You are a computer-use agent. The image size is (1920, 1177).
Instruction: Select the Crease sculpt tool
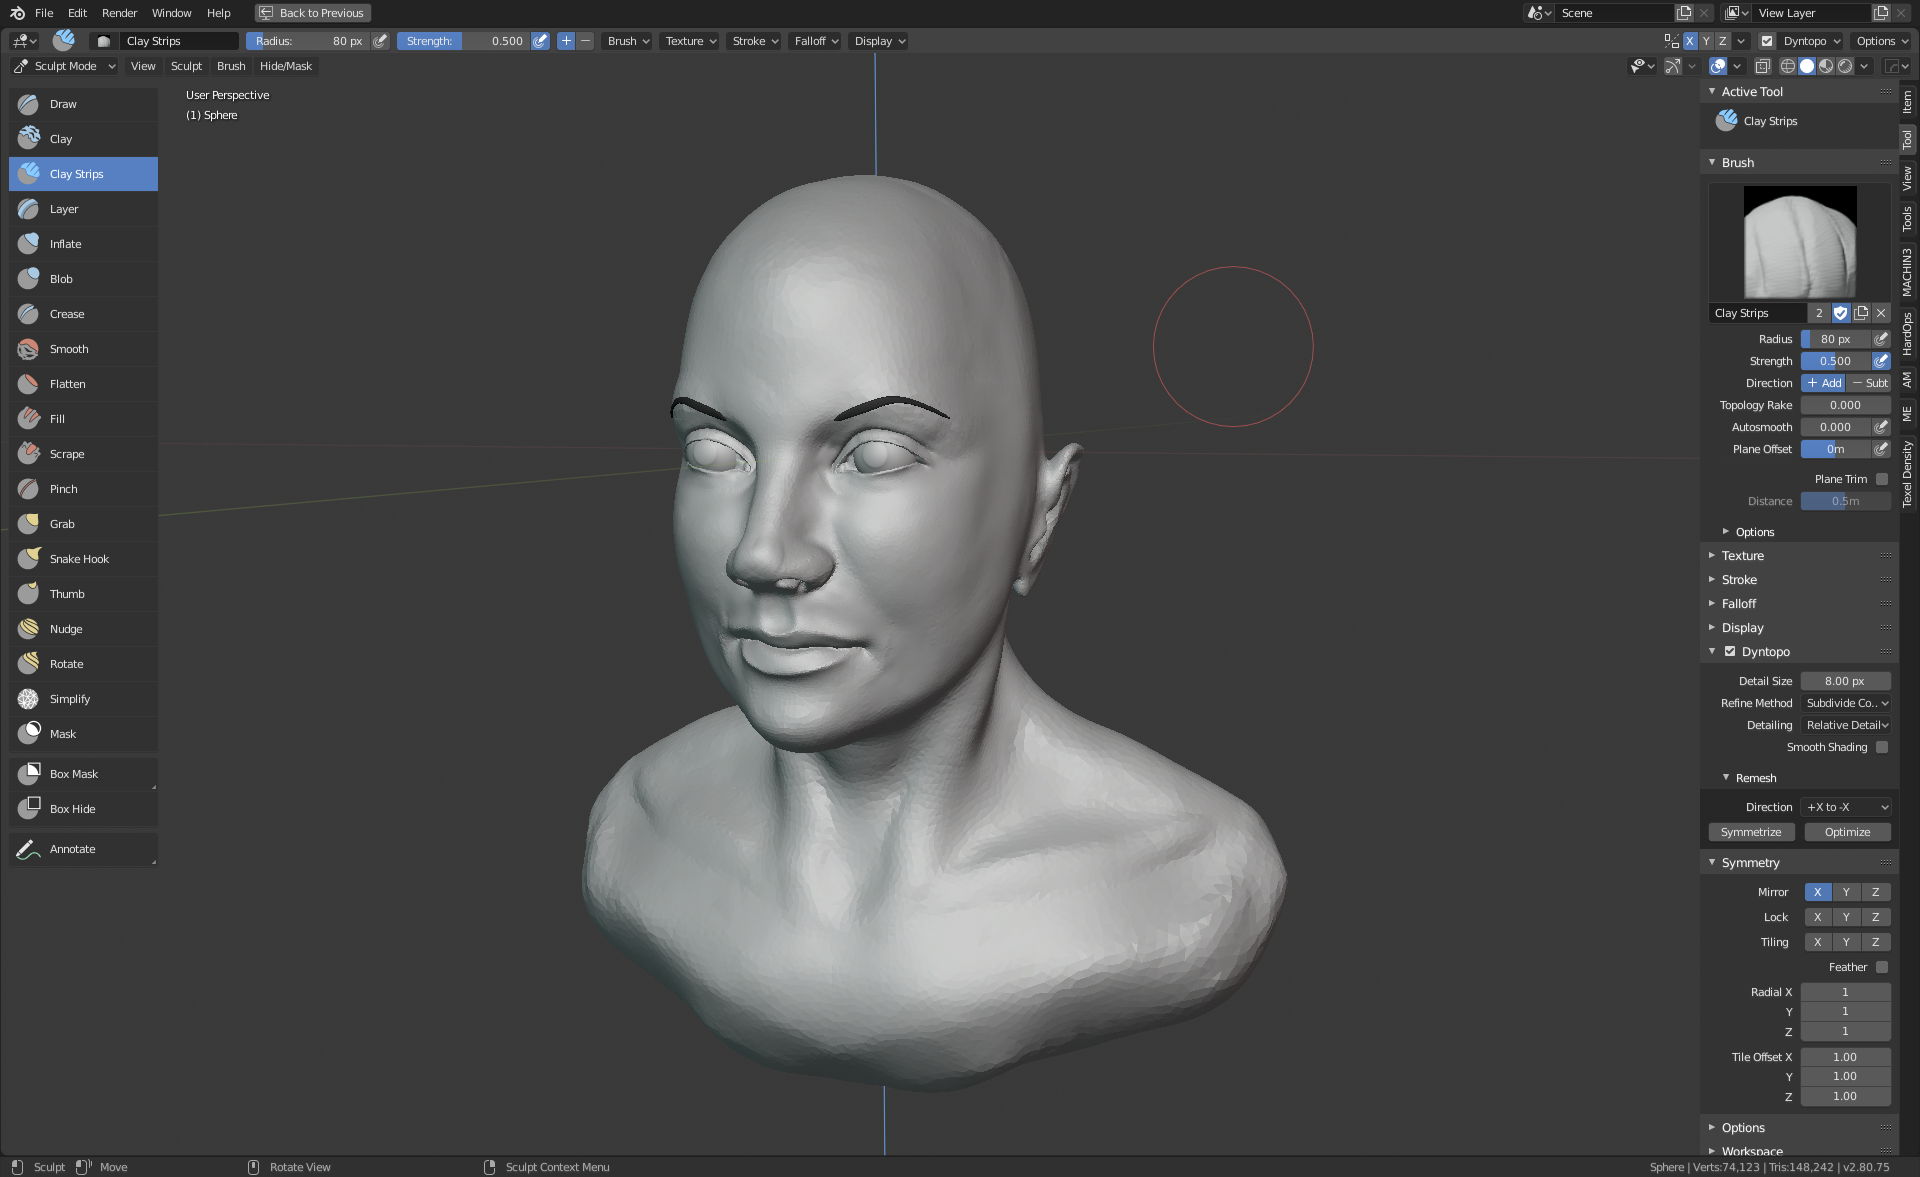click(67, 314)
